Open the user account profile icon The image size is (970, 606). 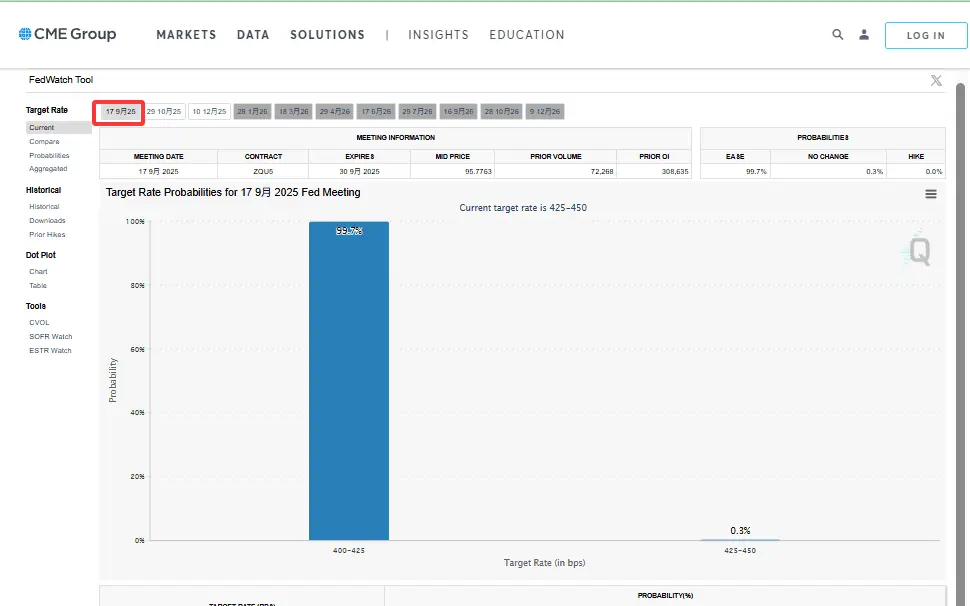tap(864, 35)
